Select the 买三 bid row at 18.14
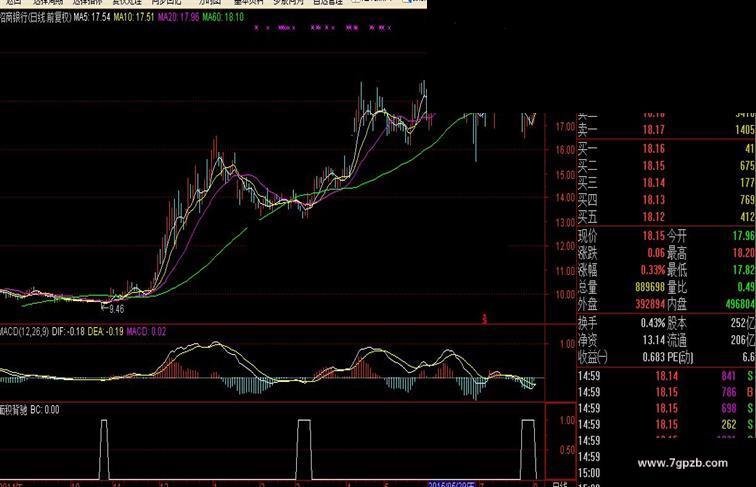The image size is (756, 487). coord(666,183)
